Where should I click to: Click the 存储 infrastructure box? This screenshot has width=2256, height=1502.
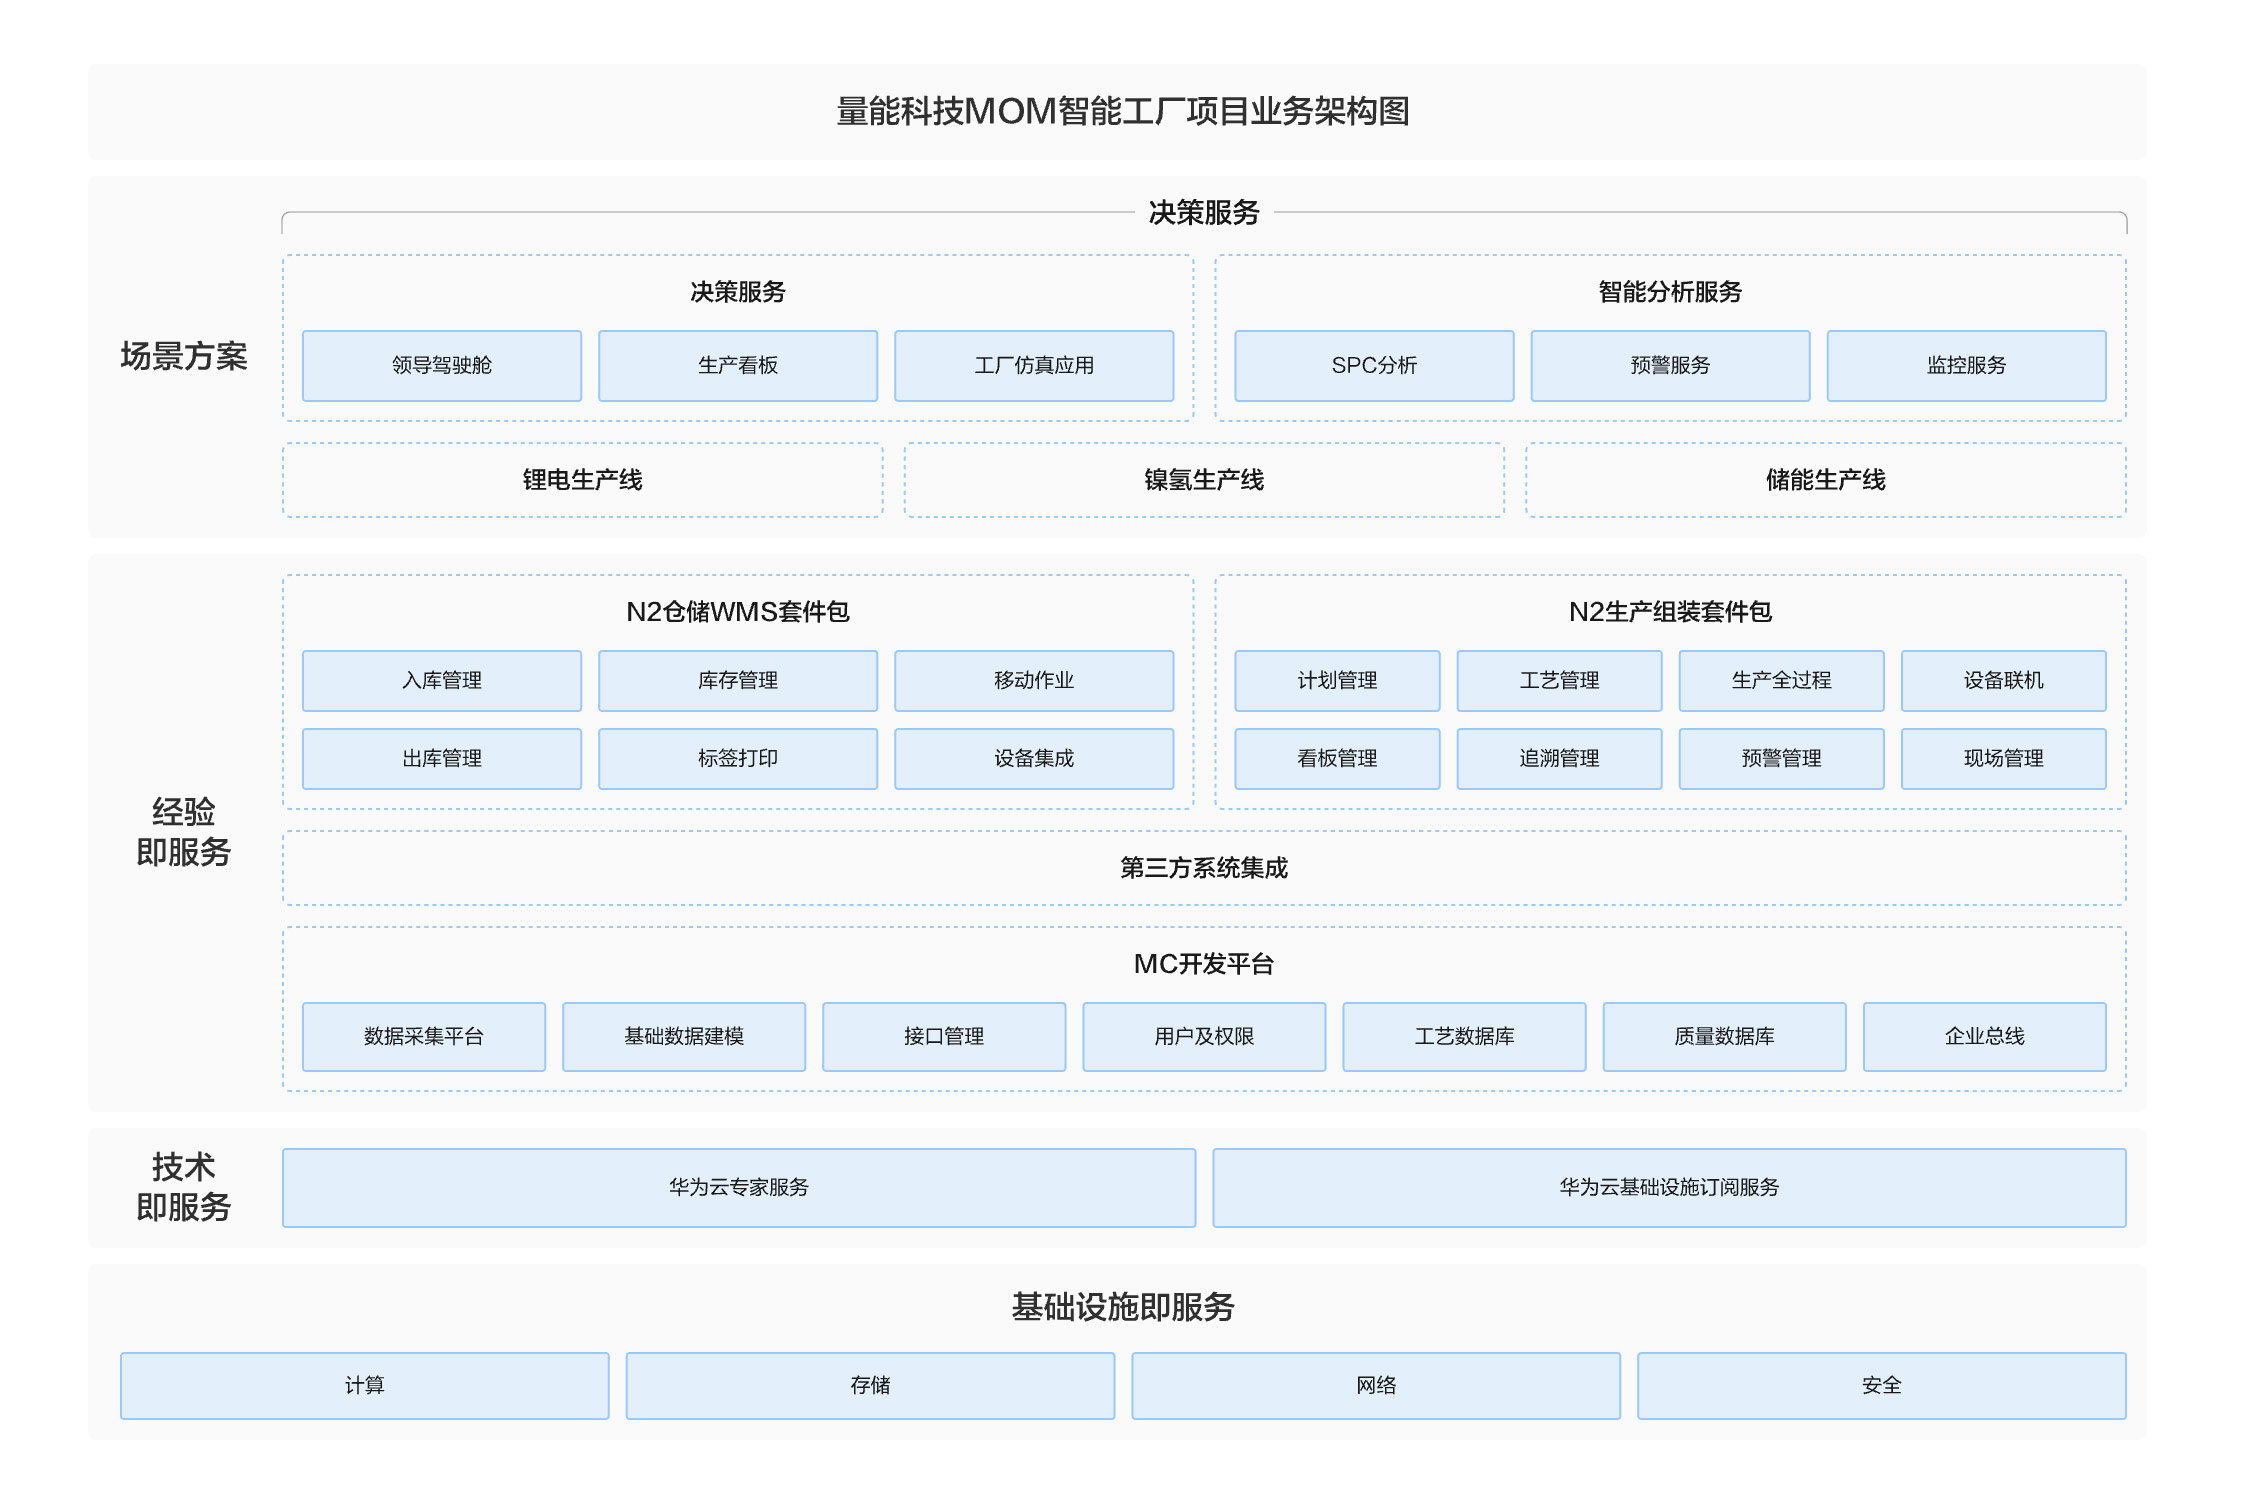click(869, 1386)
